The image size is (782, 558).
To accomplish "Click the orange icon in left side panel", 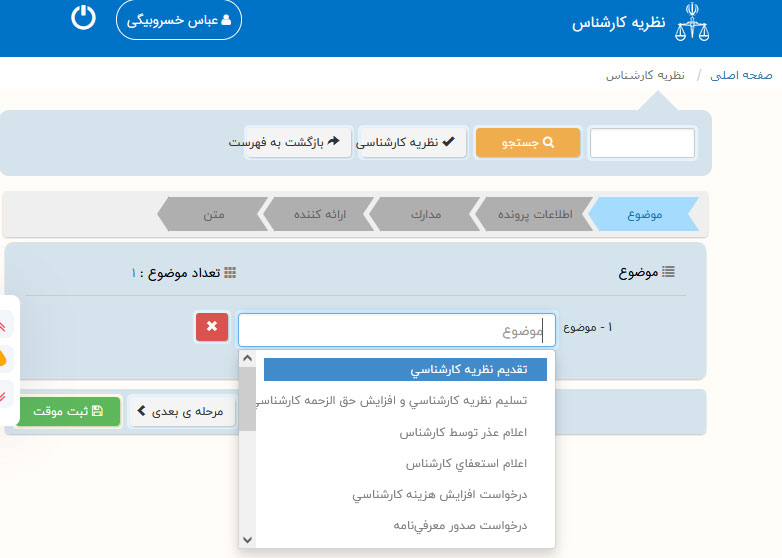I will click(x=4, y=357).
